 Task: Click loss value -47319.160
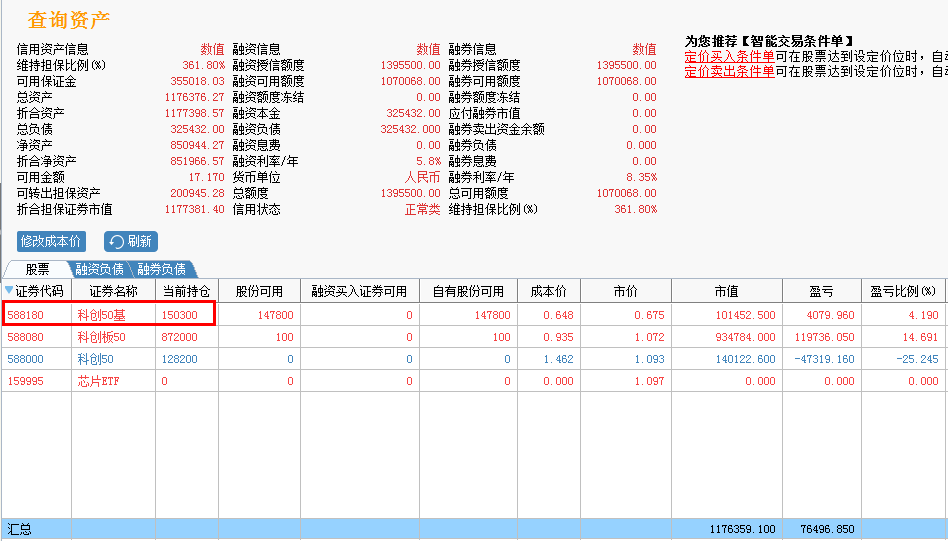click(825, 359)
